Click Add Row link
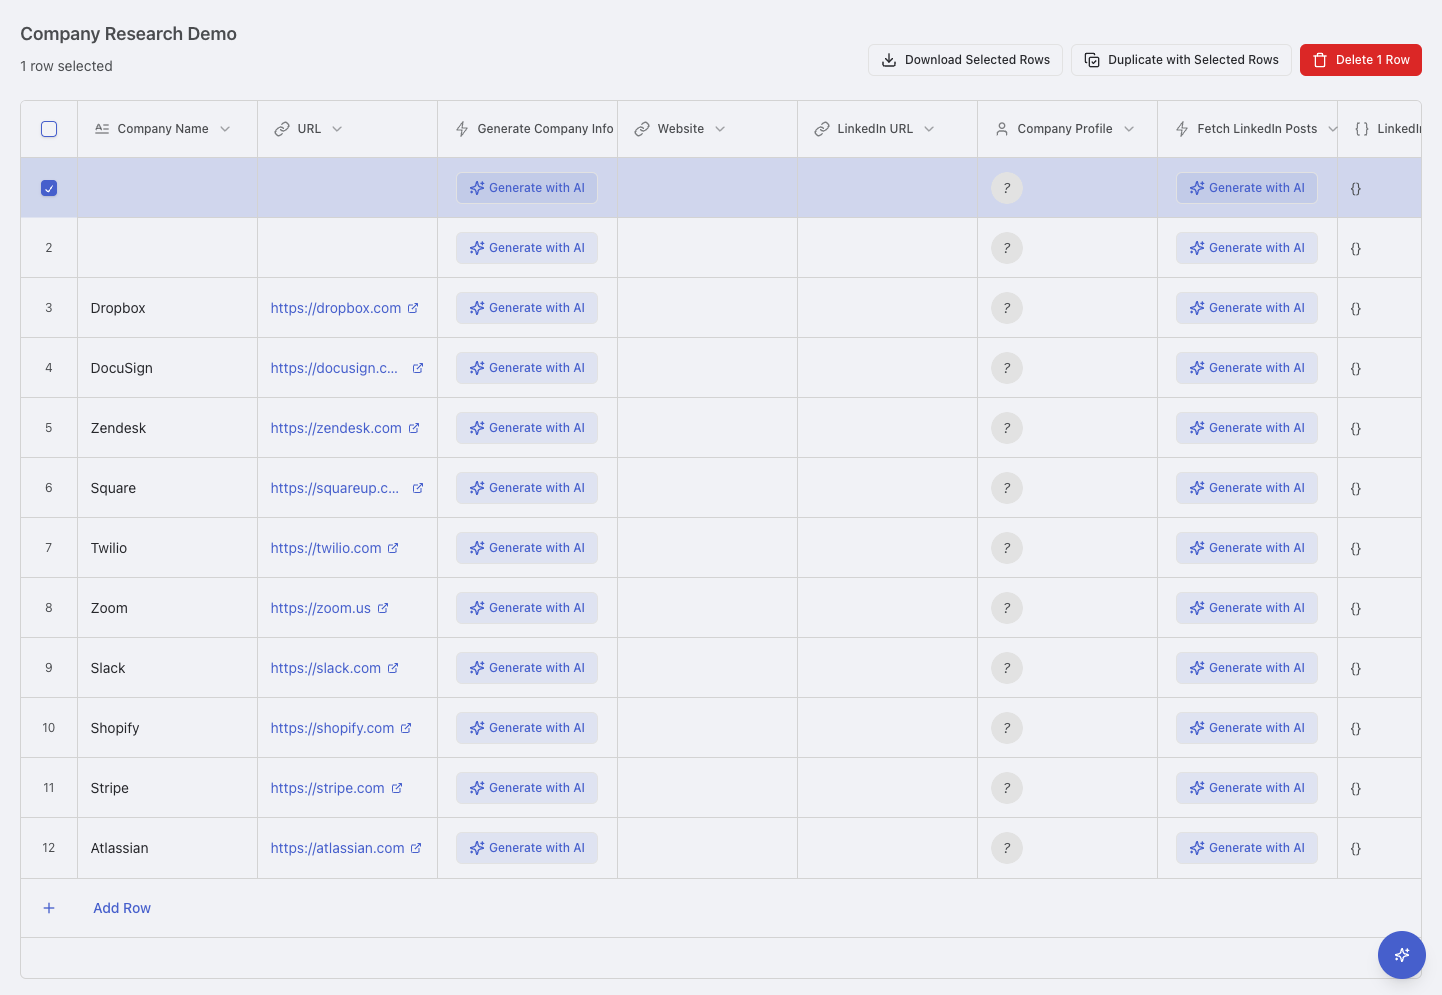Viewport: 1442px width, 995px height. 122,908
